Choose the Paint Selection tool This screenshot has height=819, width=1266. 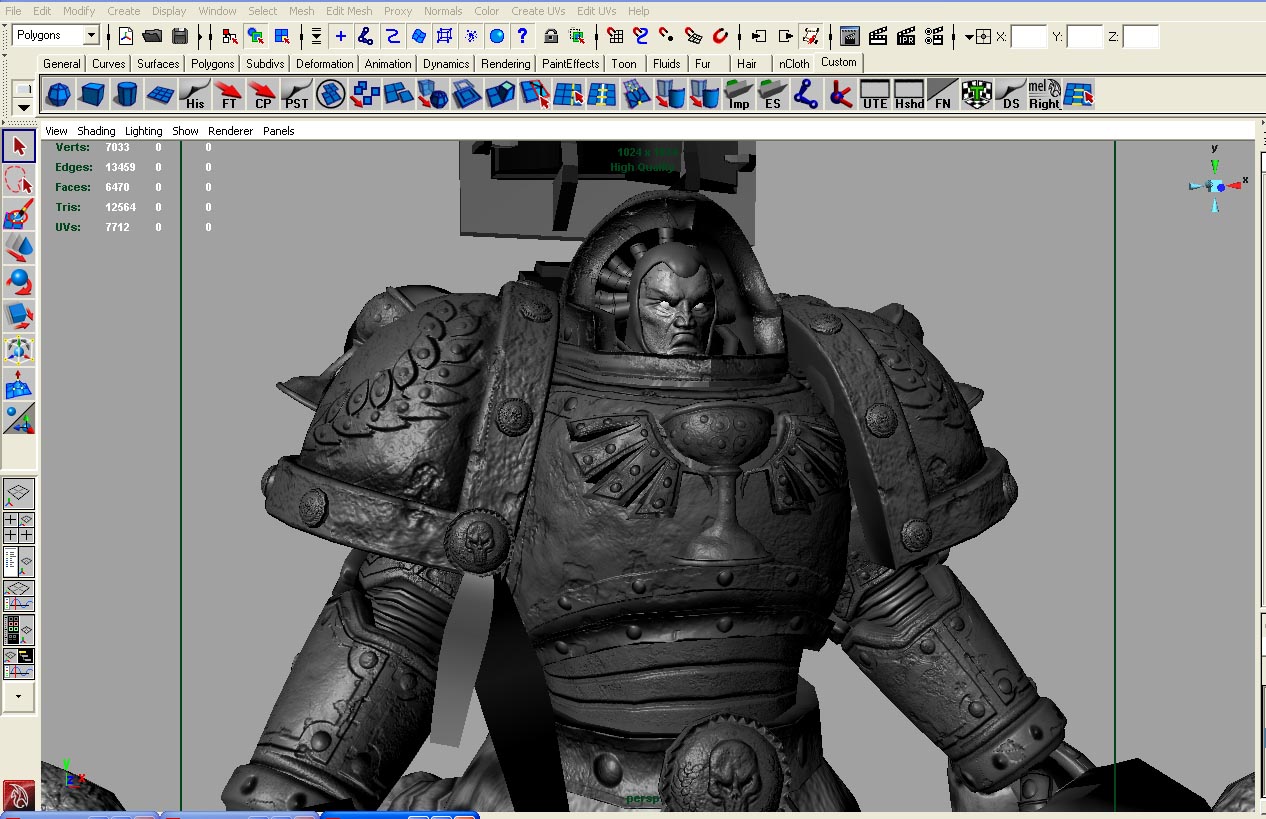tap(19, 214)
